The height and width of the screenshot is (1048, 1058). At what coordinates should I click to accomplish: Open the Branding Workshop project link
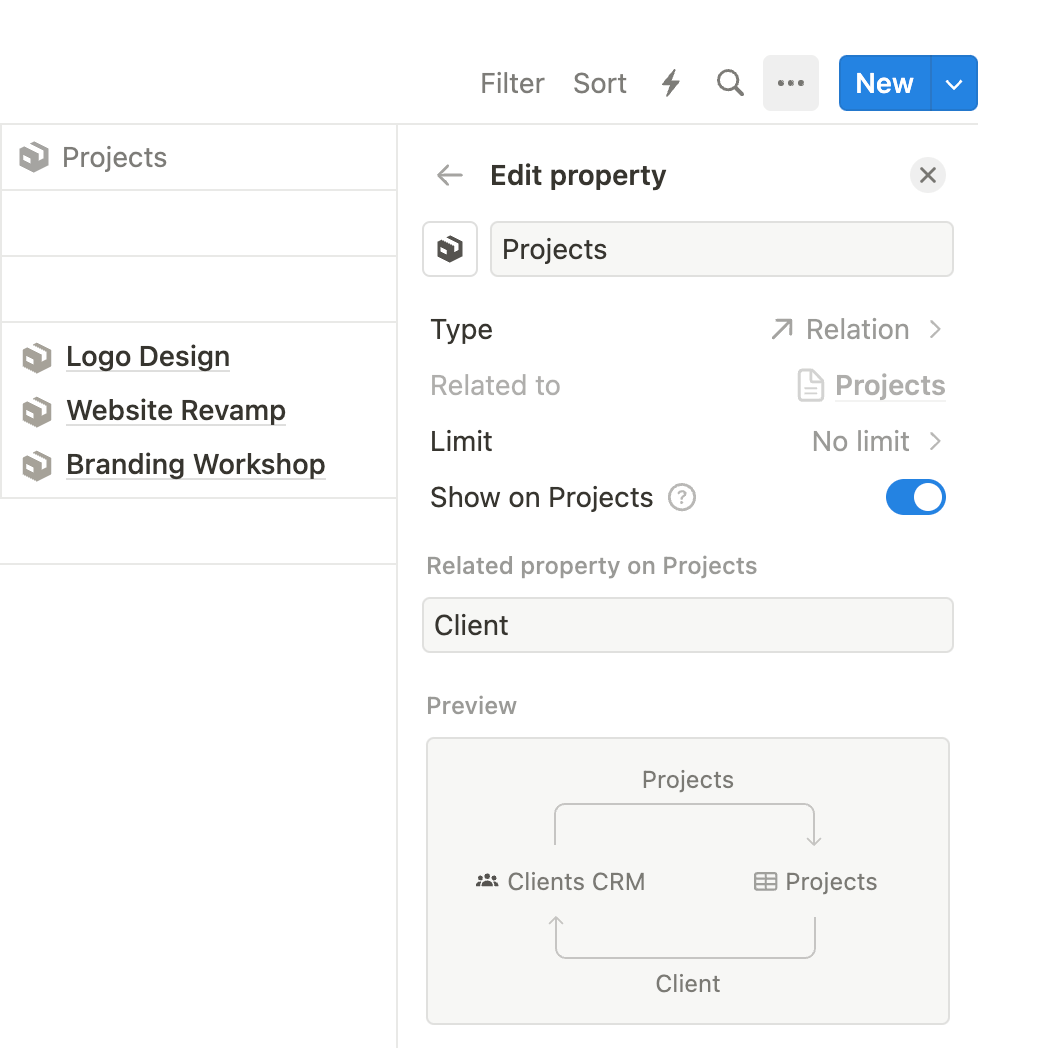click(195, 465)
